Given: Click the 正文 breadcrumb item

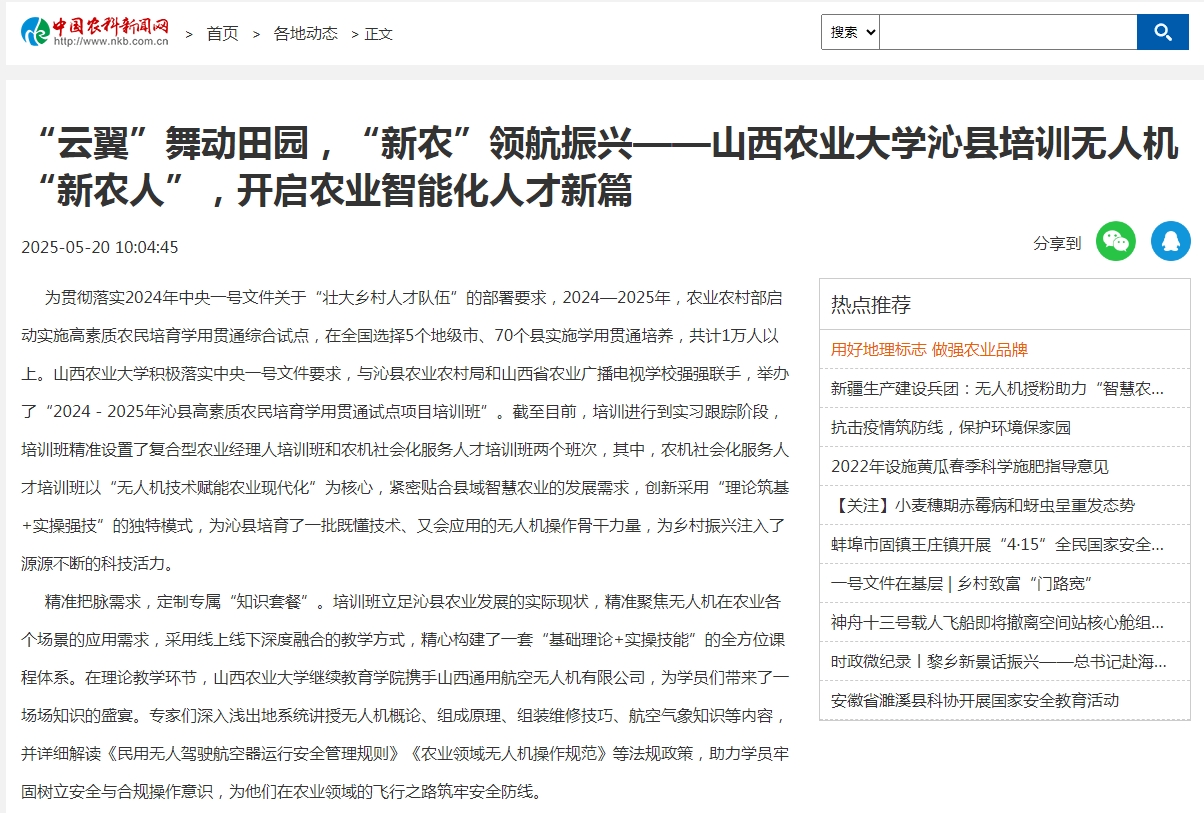Looking at the screenshot, I should [x=379, y=34].
